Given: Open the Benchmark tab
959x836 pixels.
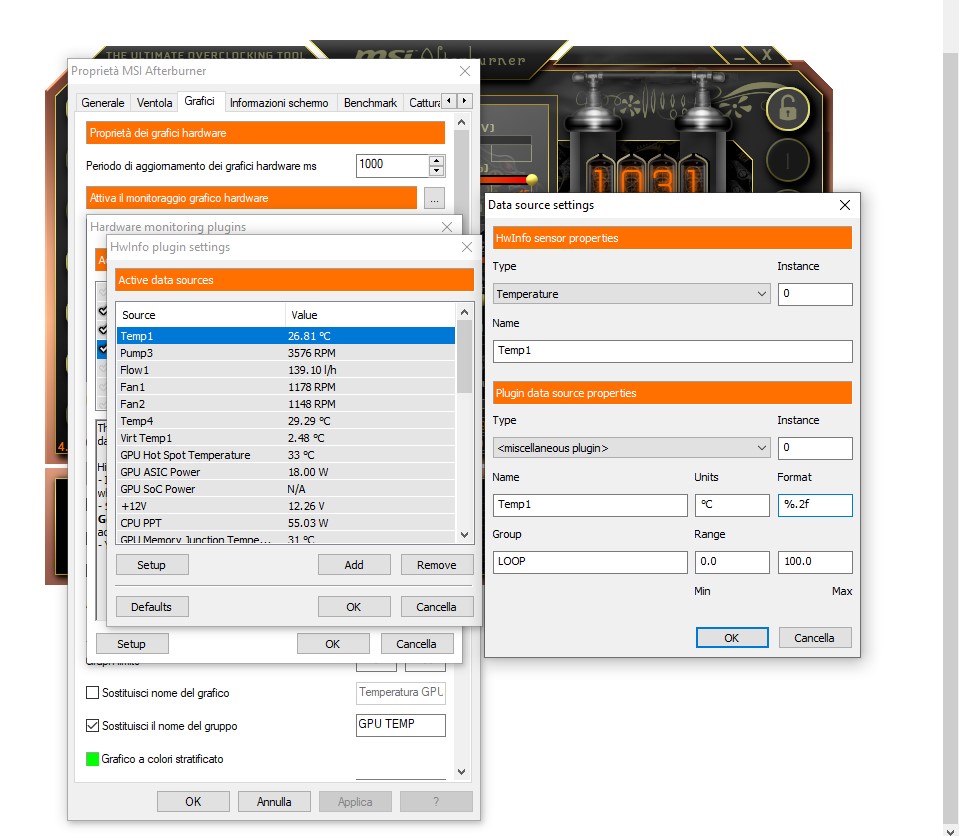Looking at the screenshot, I should pyautogui.click(x=370, y=103).
